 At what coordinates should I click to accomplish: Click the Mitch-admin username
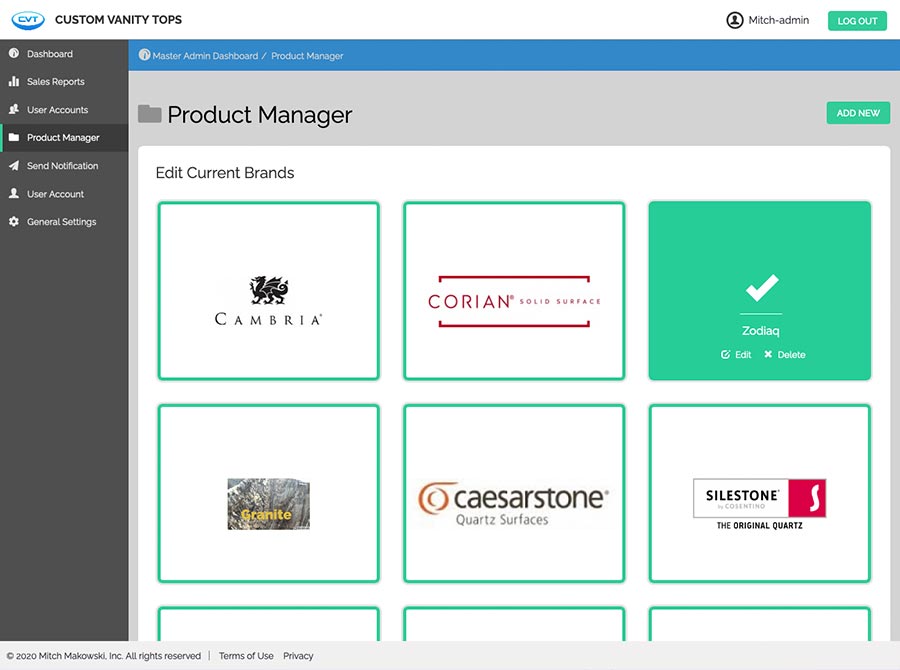pyautogui.click(x=779, y=20)
